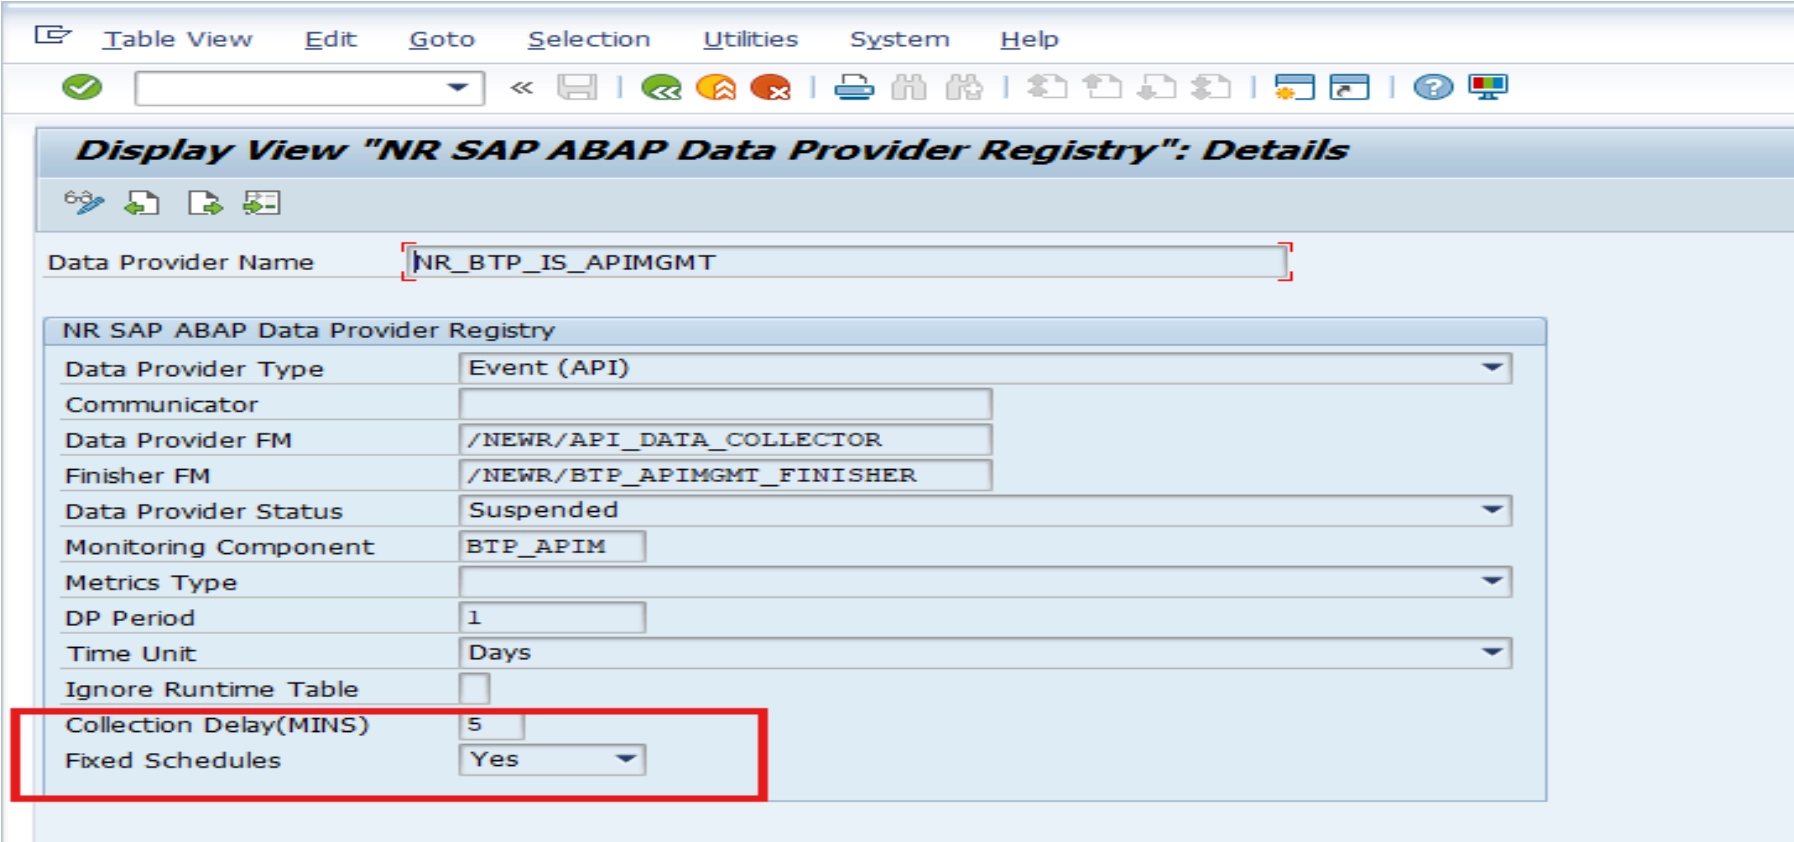The width and height of the screenshot is (1794, 842).
Task: Open the Utilities menu
Action: coord(750,39)
